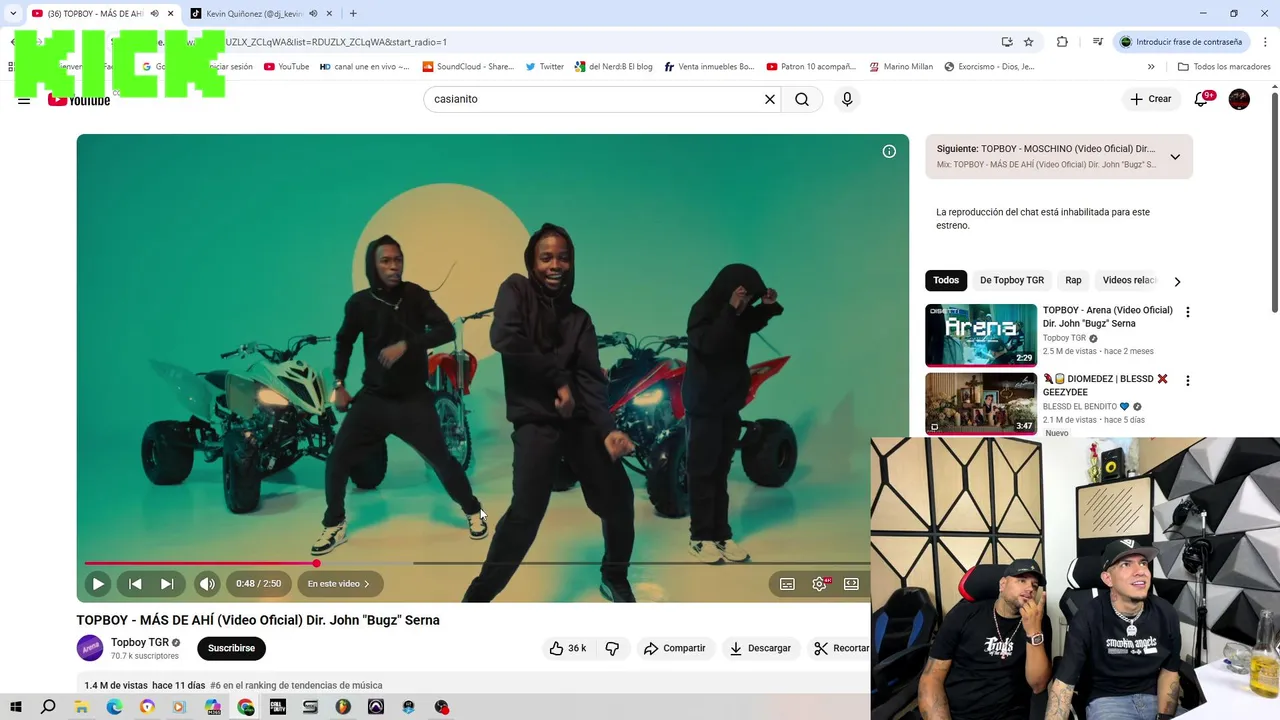1280x720 pixels.
Task: Open options menu for TOPBOY - Arena
Action: pos(1188,312)
